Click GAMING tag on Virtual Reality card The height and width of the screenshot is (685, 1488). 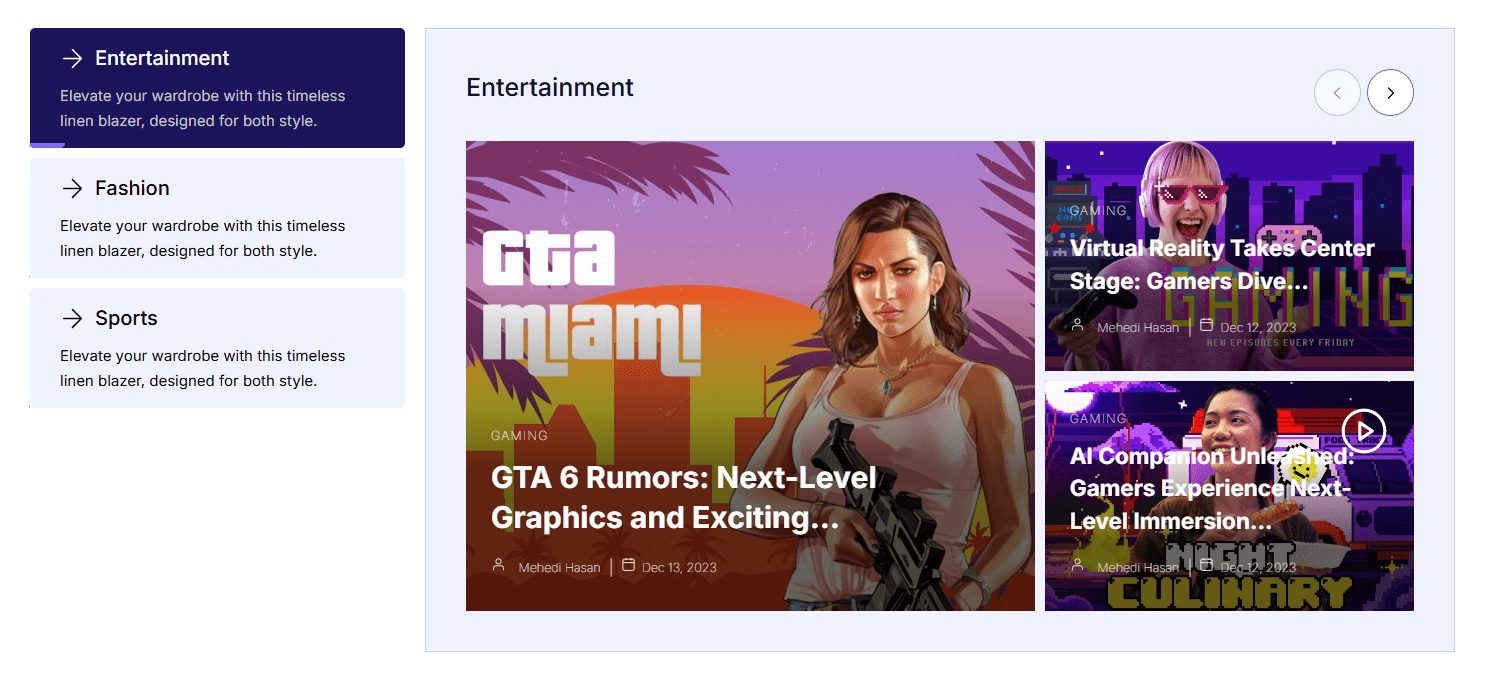(1098, 211)
